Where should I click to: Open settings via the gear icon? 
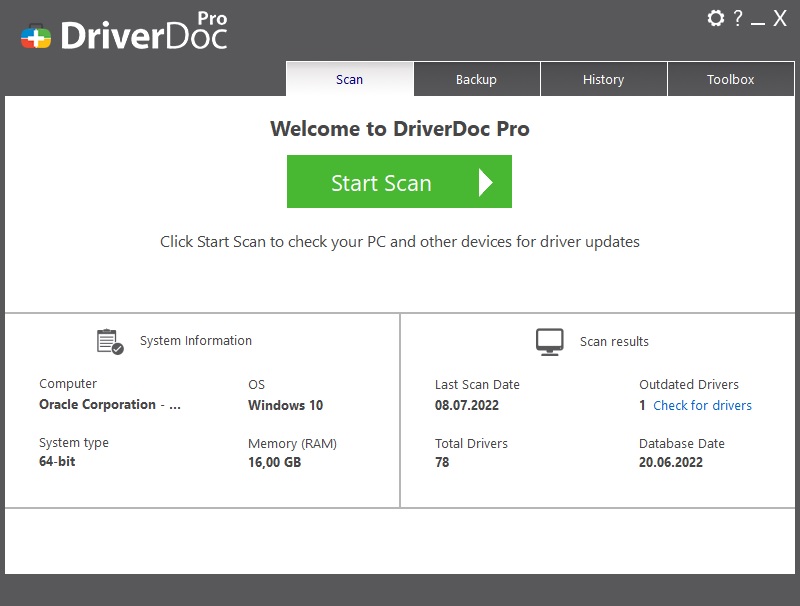[715, 18]
